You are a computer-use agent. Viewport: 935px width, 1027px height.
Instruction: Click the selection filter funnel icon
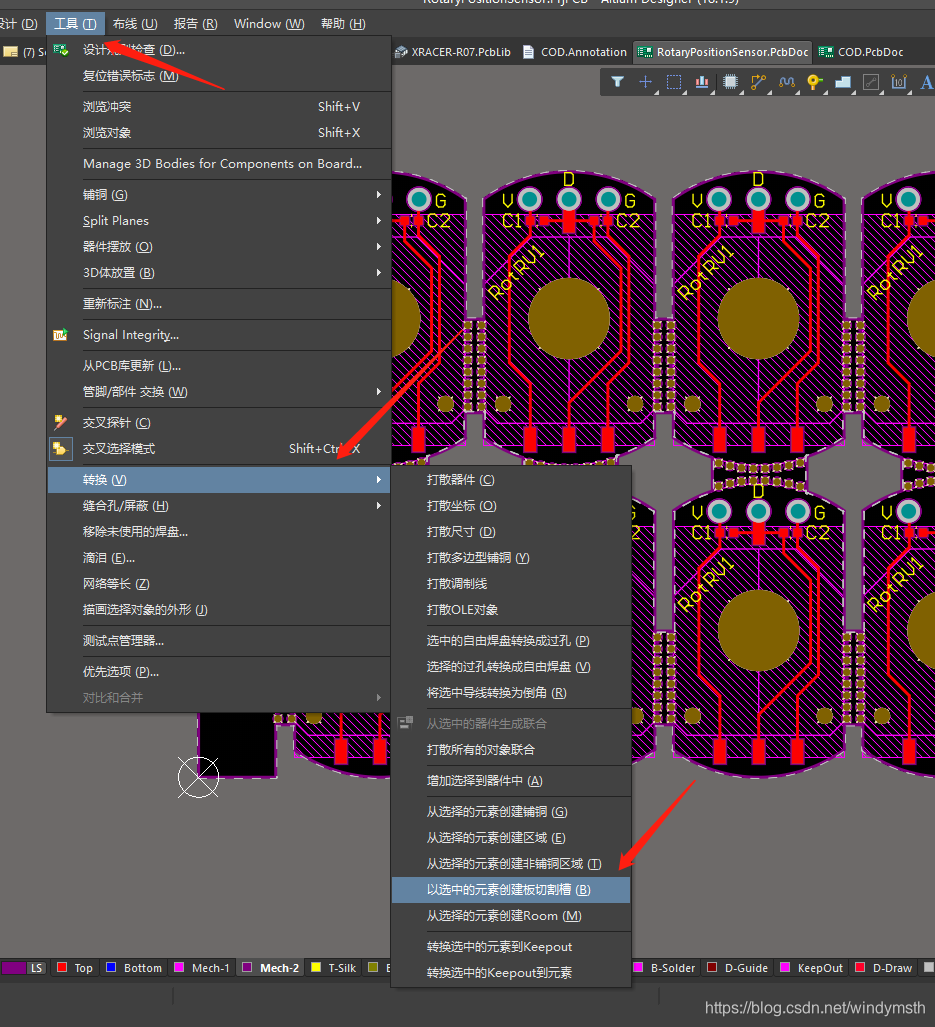click(617, 82)
